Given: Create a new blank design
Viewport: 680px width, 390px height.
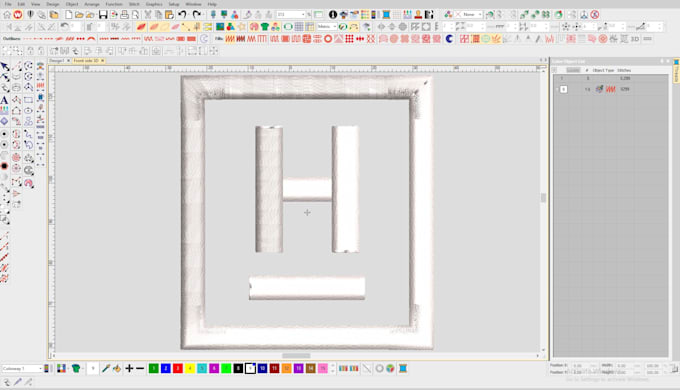Looking at the screenshot, I should (69, 15).
